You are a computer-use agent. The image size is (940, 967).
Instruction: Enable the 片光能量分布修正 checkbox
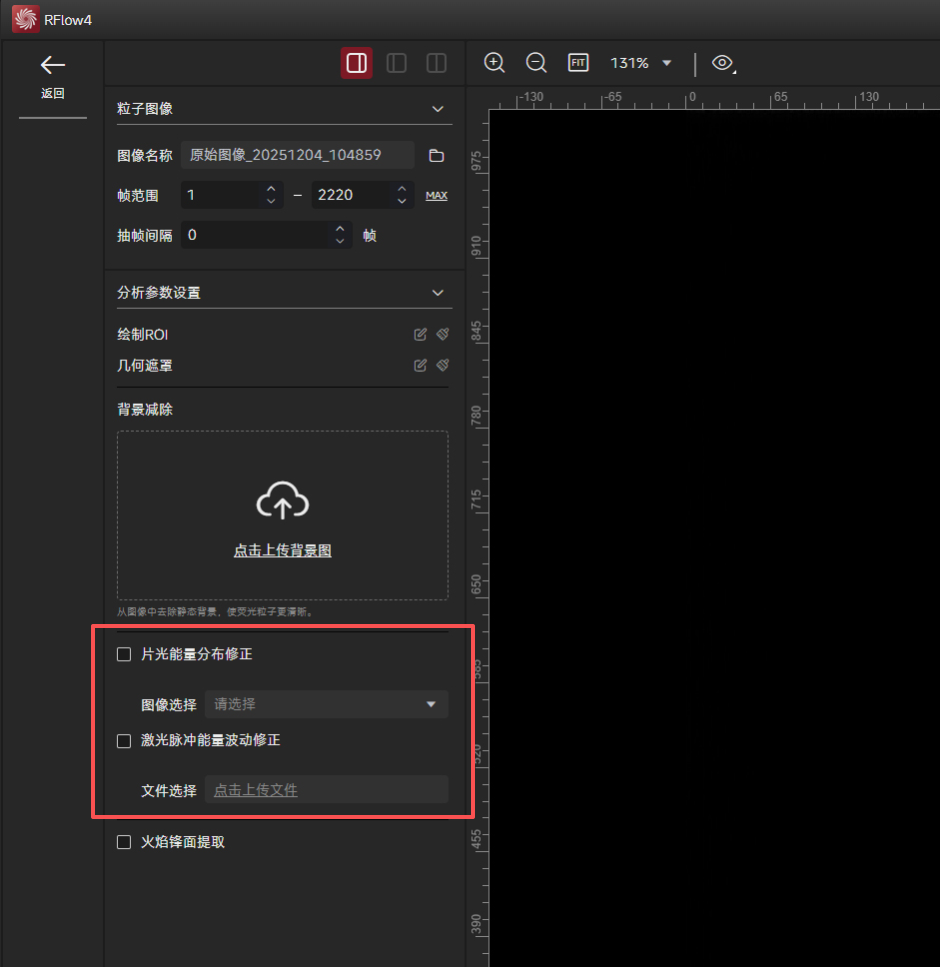123,654
